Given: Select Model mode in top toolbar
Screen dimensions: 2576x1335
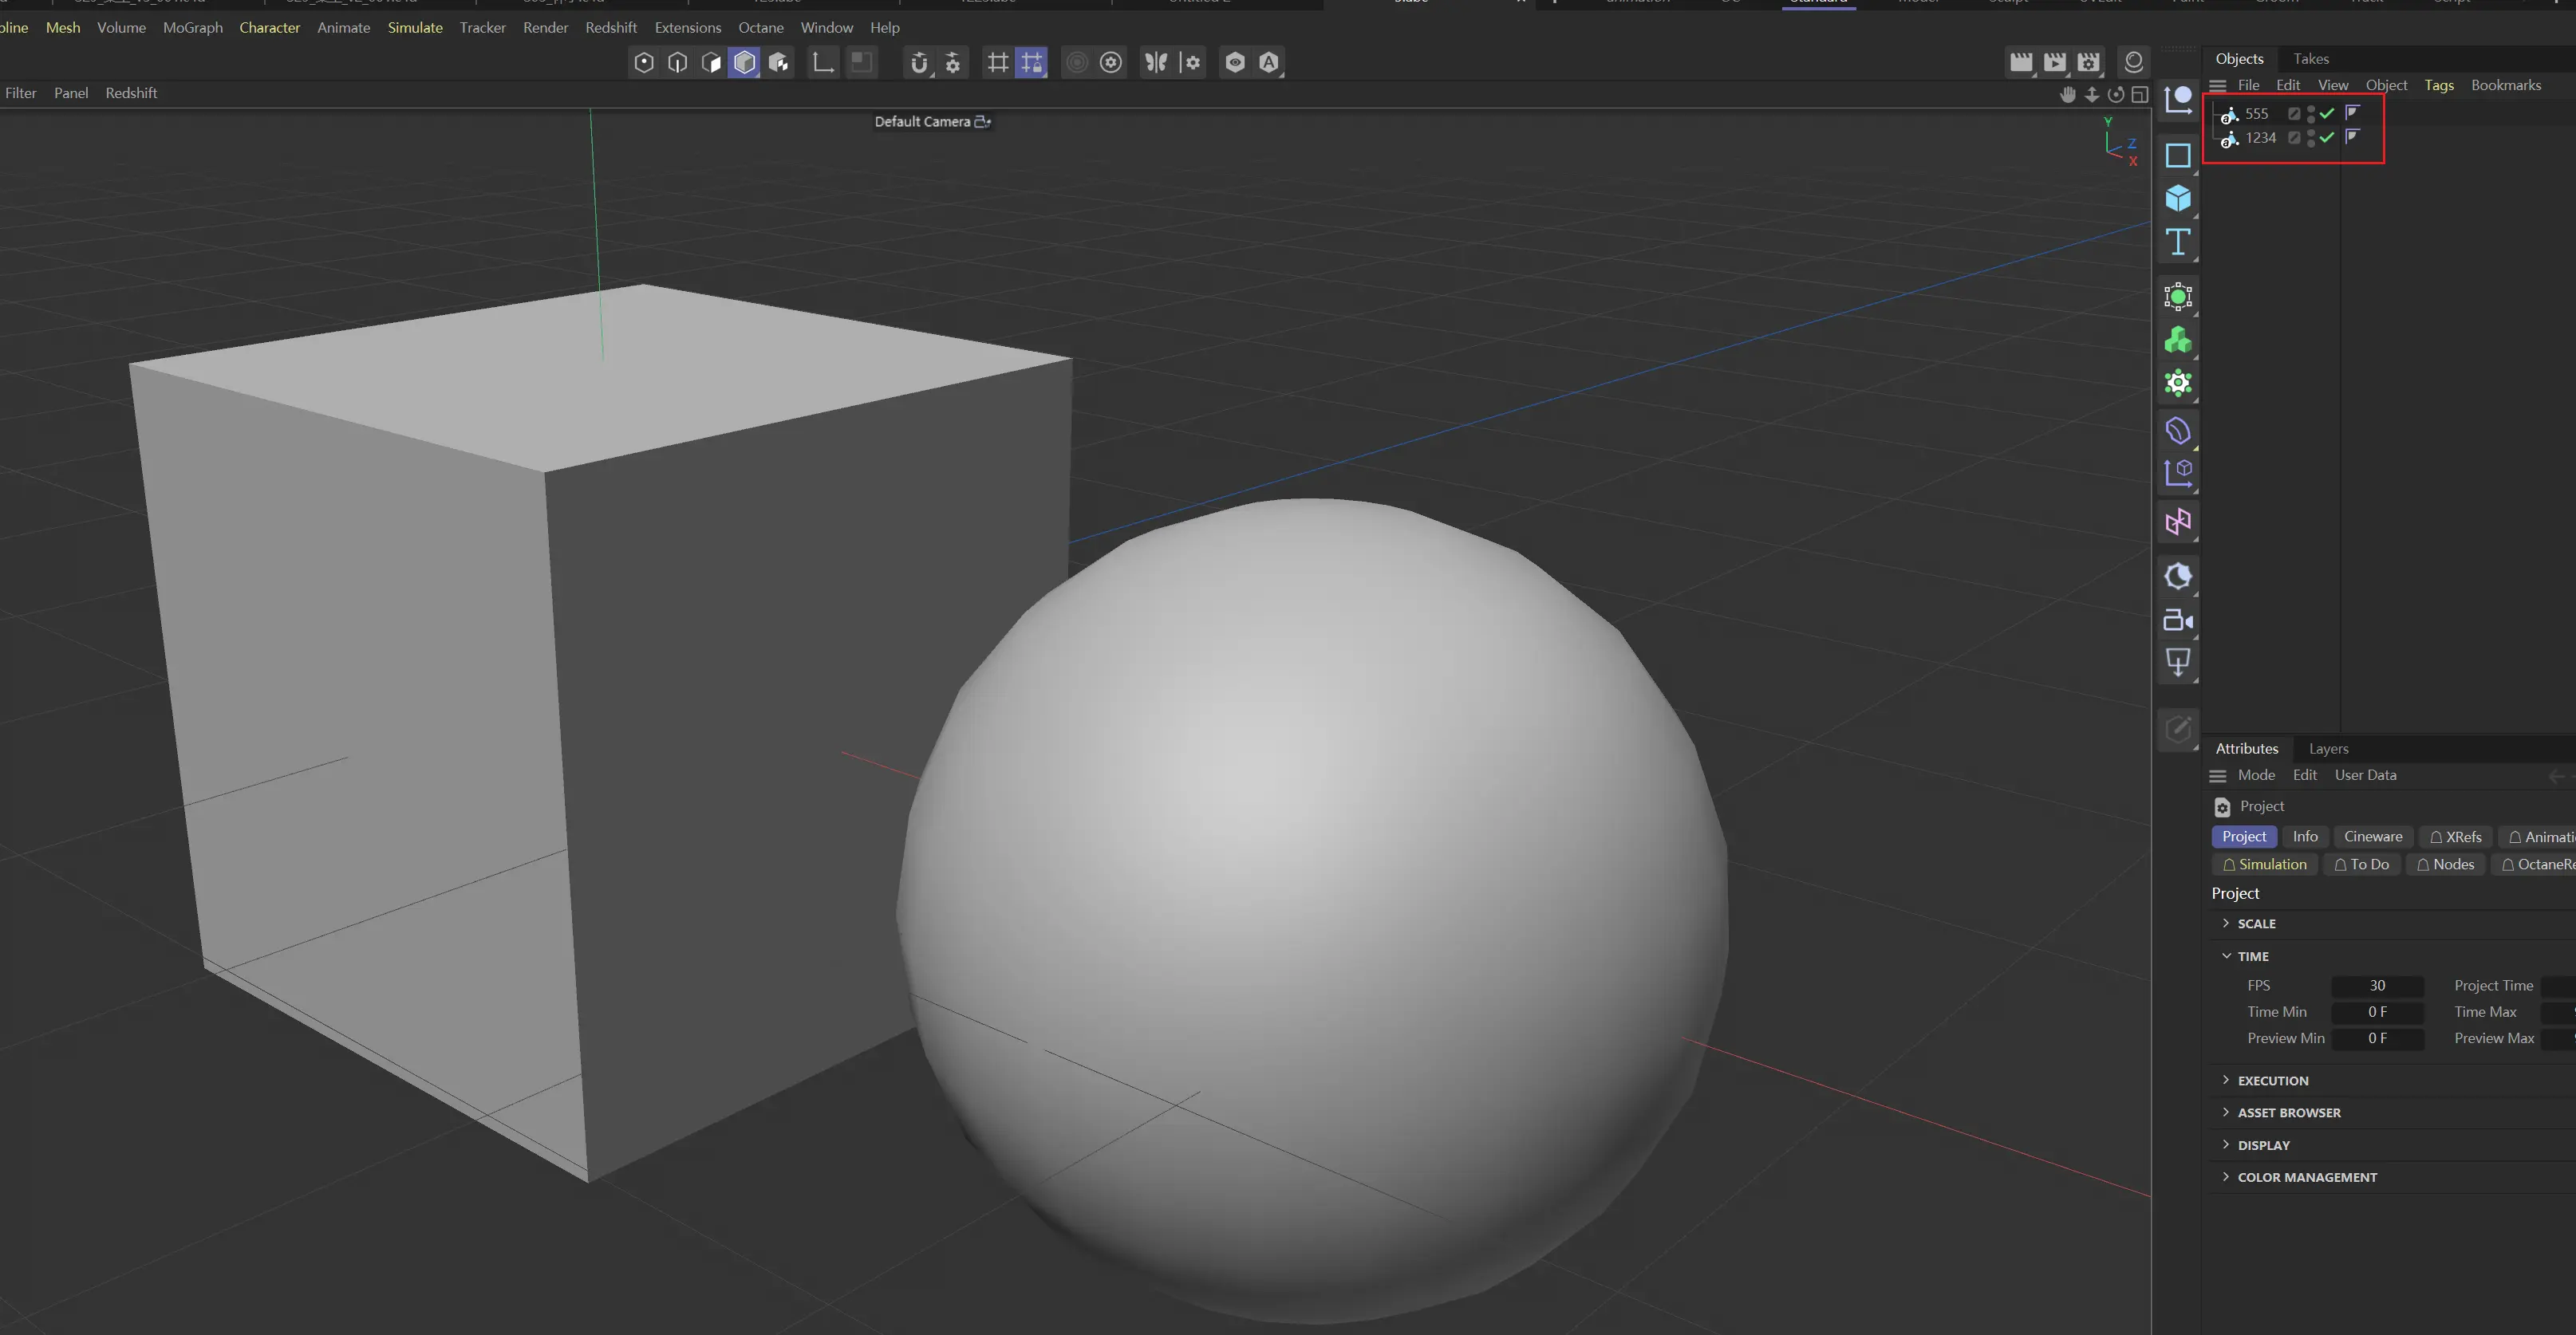Looking at the screenshot, I should click(x=745, y=63).
